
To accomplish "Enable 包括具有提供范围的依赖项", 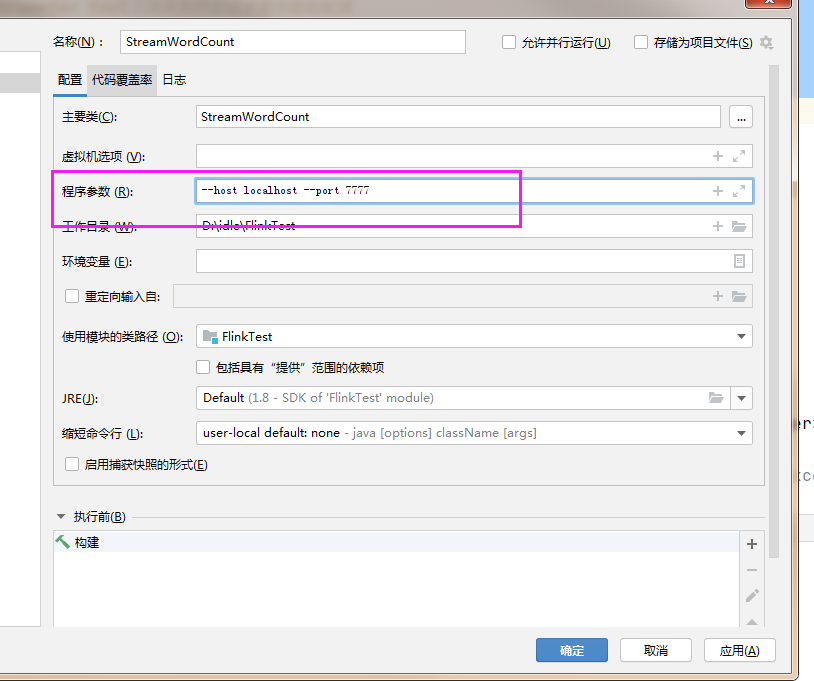I will (203, 367).
